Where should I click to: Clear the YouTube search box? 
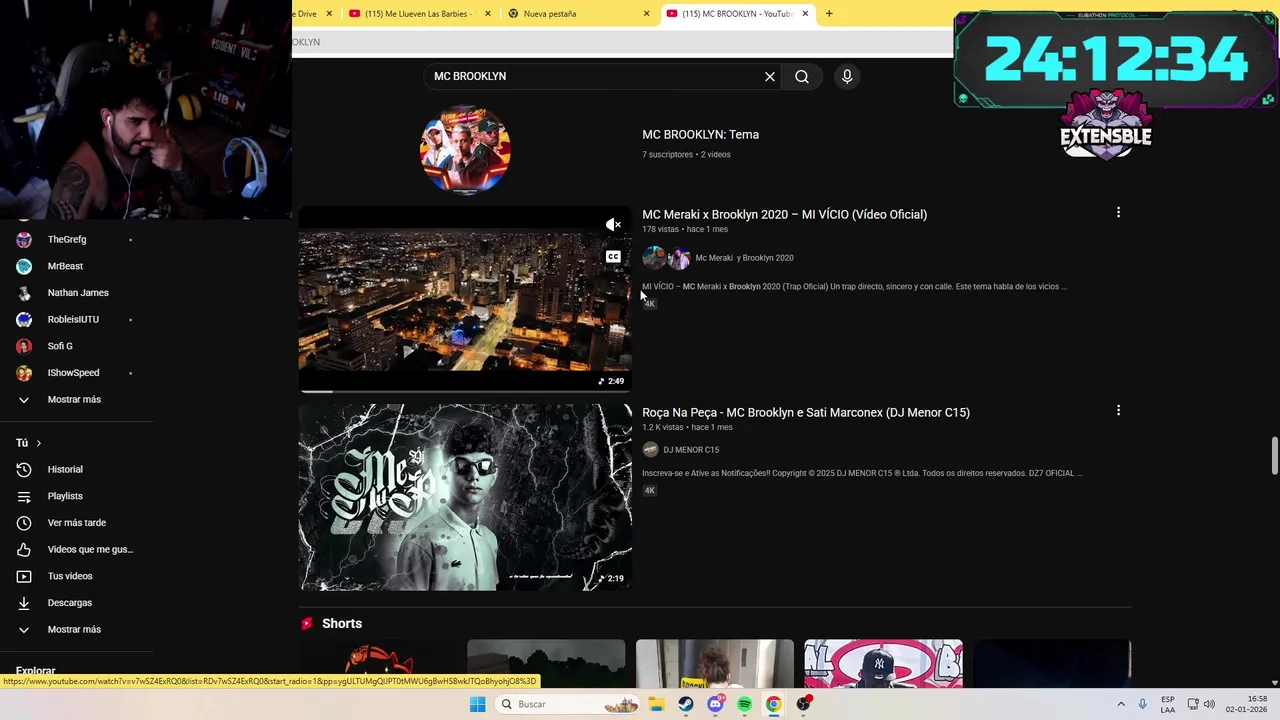click(770, 77)
